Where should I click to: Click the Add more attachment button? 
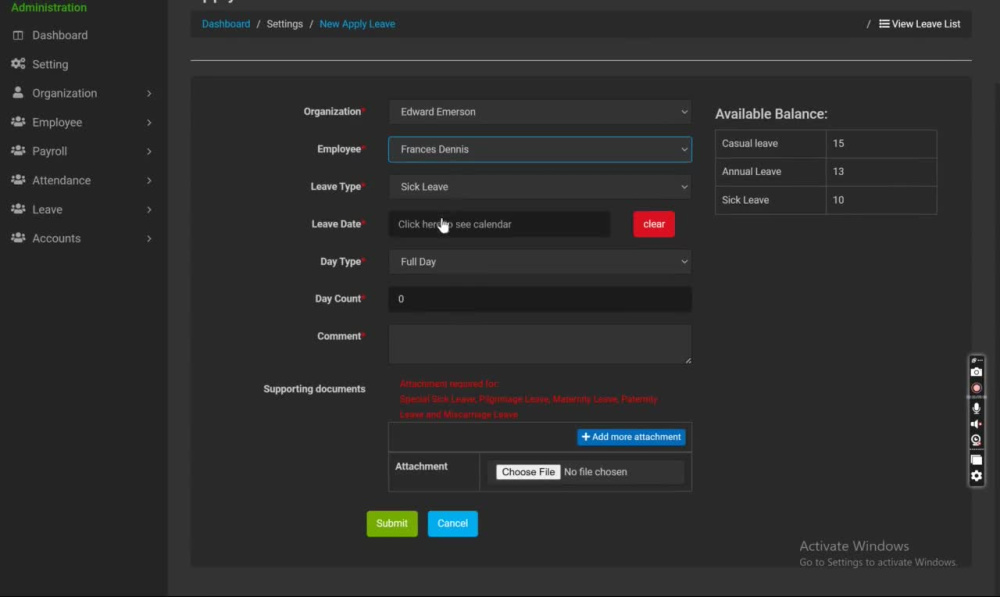(631, 437)
